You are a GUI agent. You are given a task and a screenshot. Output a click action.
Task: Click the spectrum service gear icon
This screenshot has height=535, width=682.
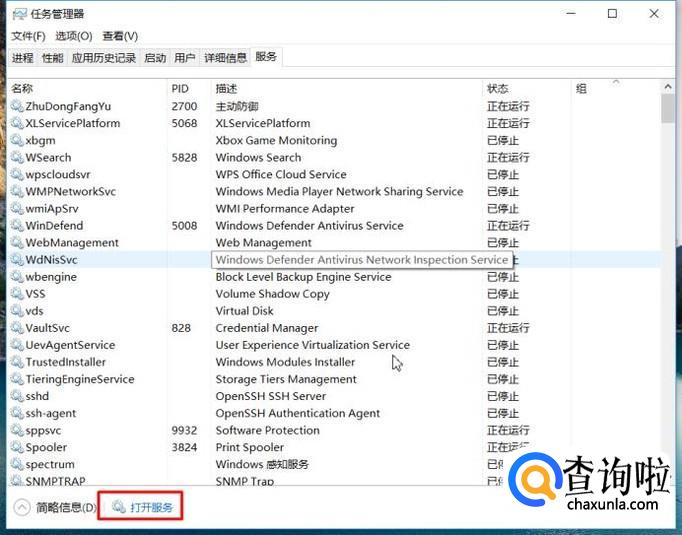pyautogui.click(x=17, y=464)
